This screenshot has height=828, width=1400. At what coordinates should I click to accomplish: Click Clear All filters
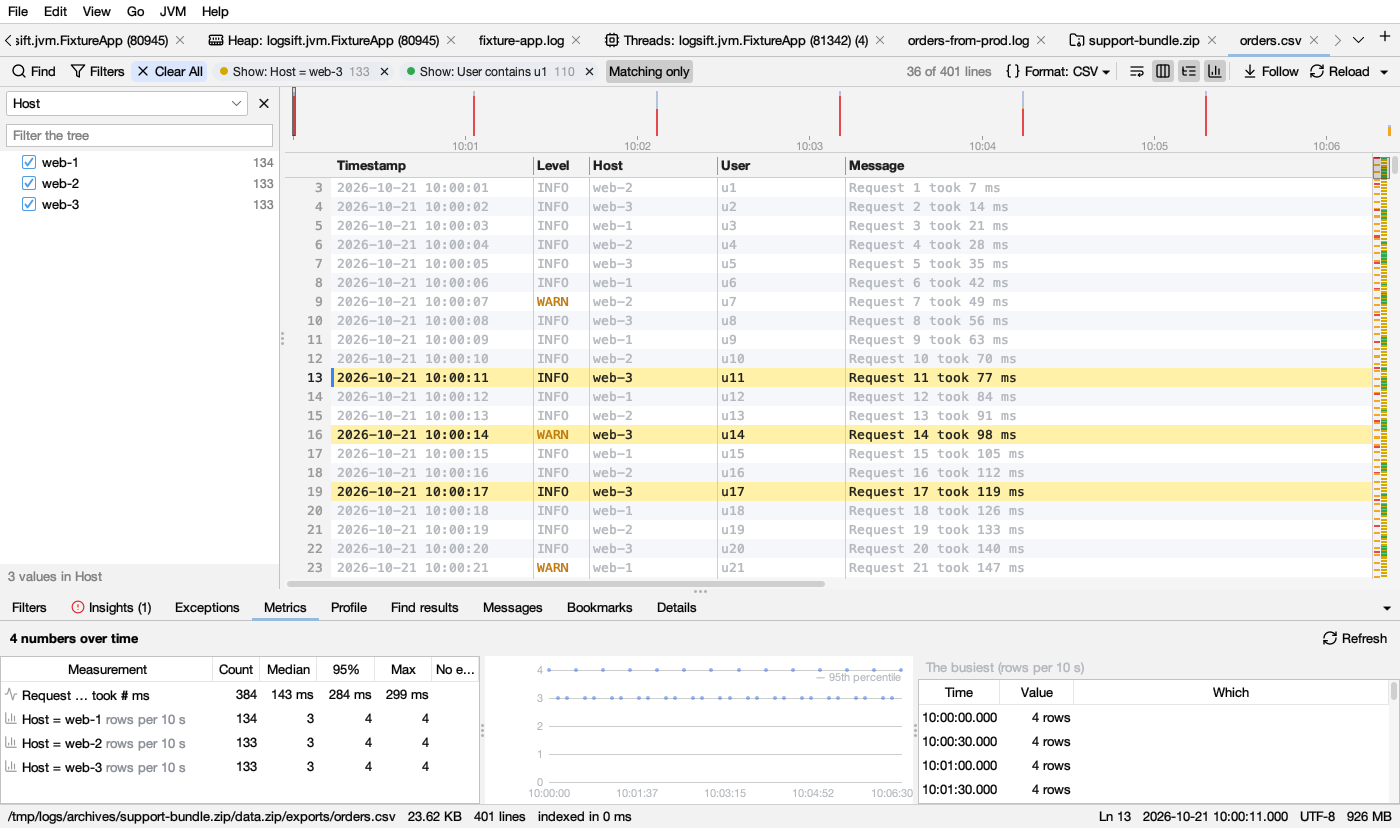[x=169, y=72]
